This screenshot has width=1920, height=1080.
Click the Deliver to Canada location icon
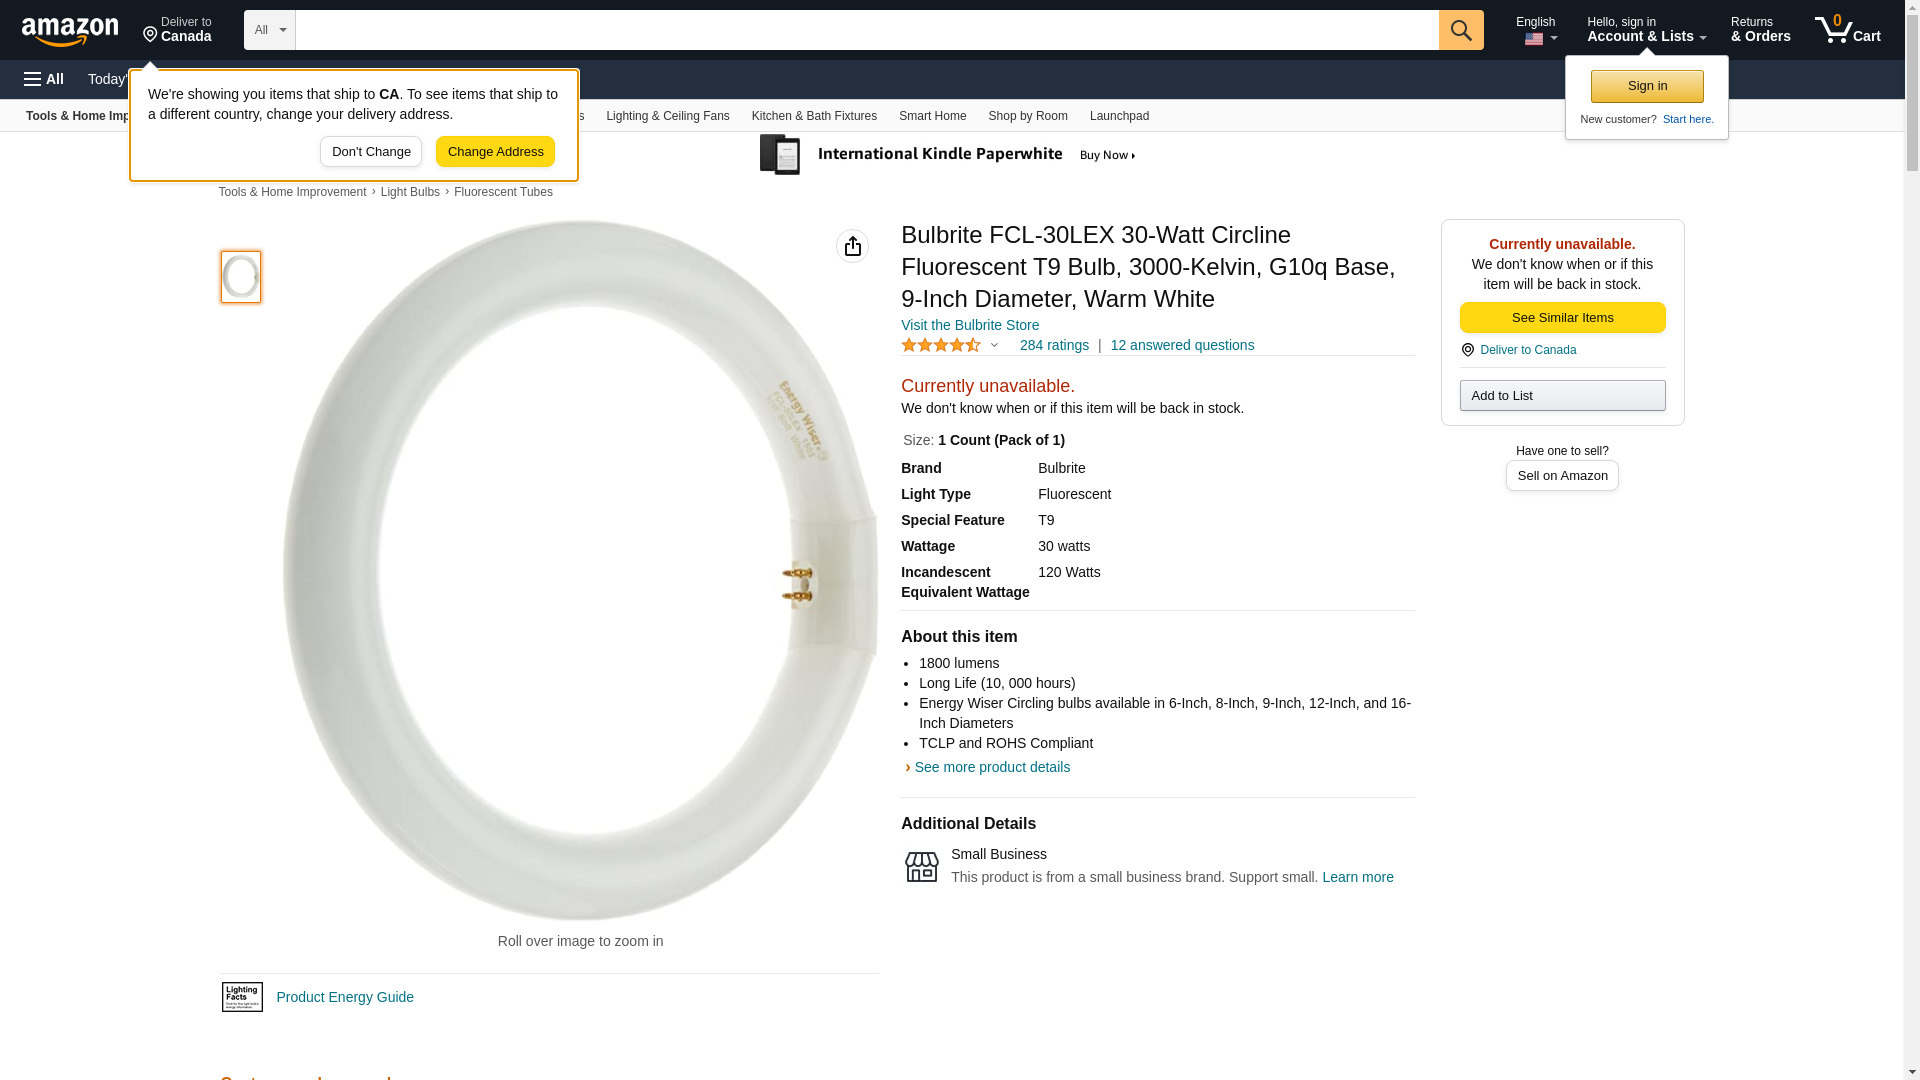point(1468,350)
